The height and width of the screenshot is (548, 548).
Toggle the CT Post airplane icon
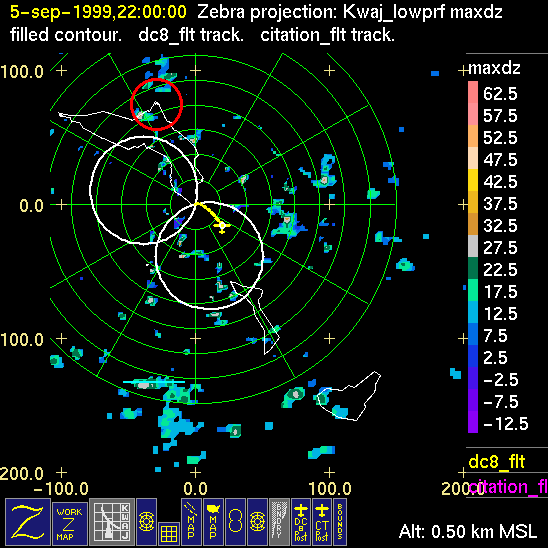[x=322, y=521]
